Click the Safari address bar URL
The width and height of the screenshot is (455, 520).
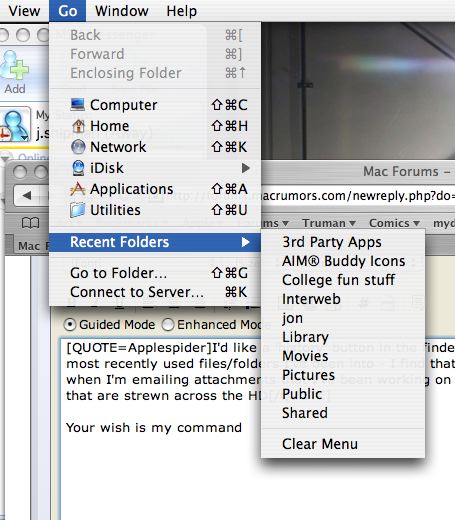click(358, 196)
